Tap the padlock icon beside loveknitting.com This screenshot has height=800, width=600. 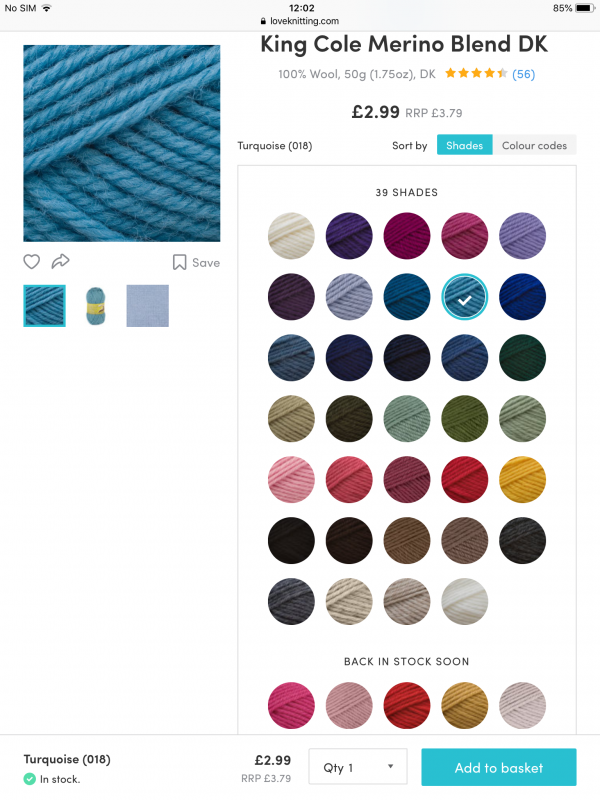(x=262, y=21)
